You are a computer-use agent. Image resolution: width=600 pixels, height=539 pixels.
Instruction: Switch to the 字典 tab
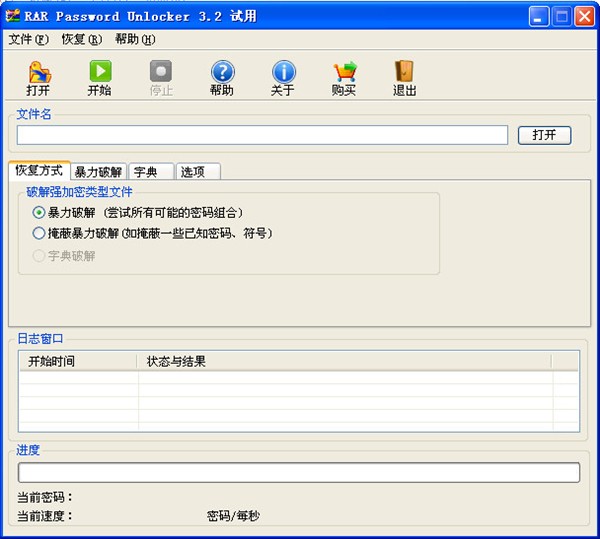point(151,172)
